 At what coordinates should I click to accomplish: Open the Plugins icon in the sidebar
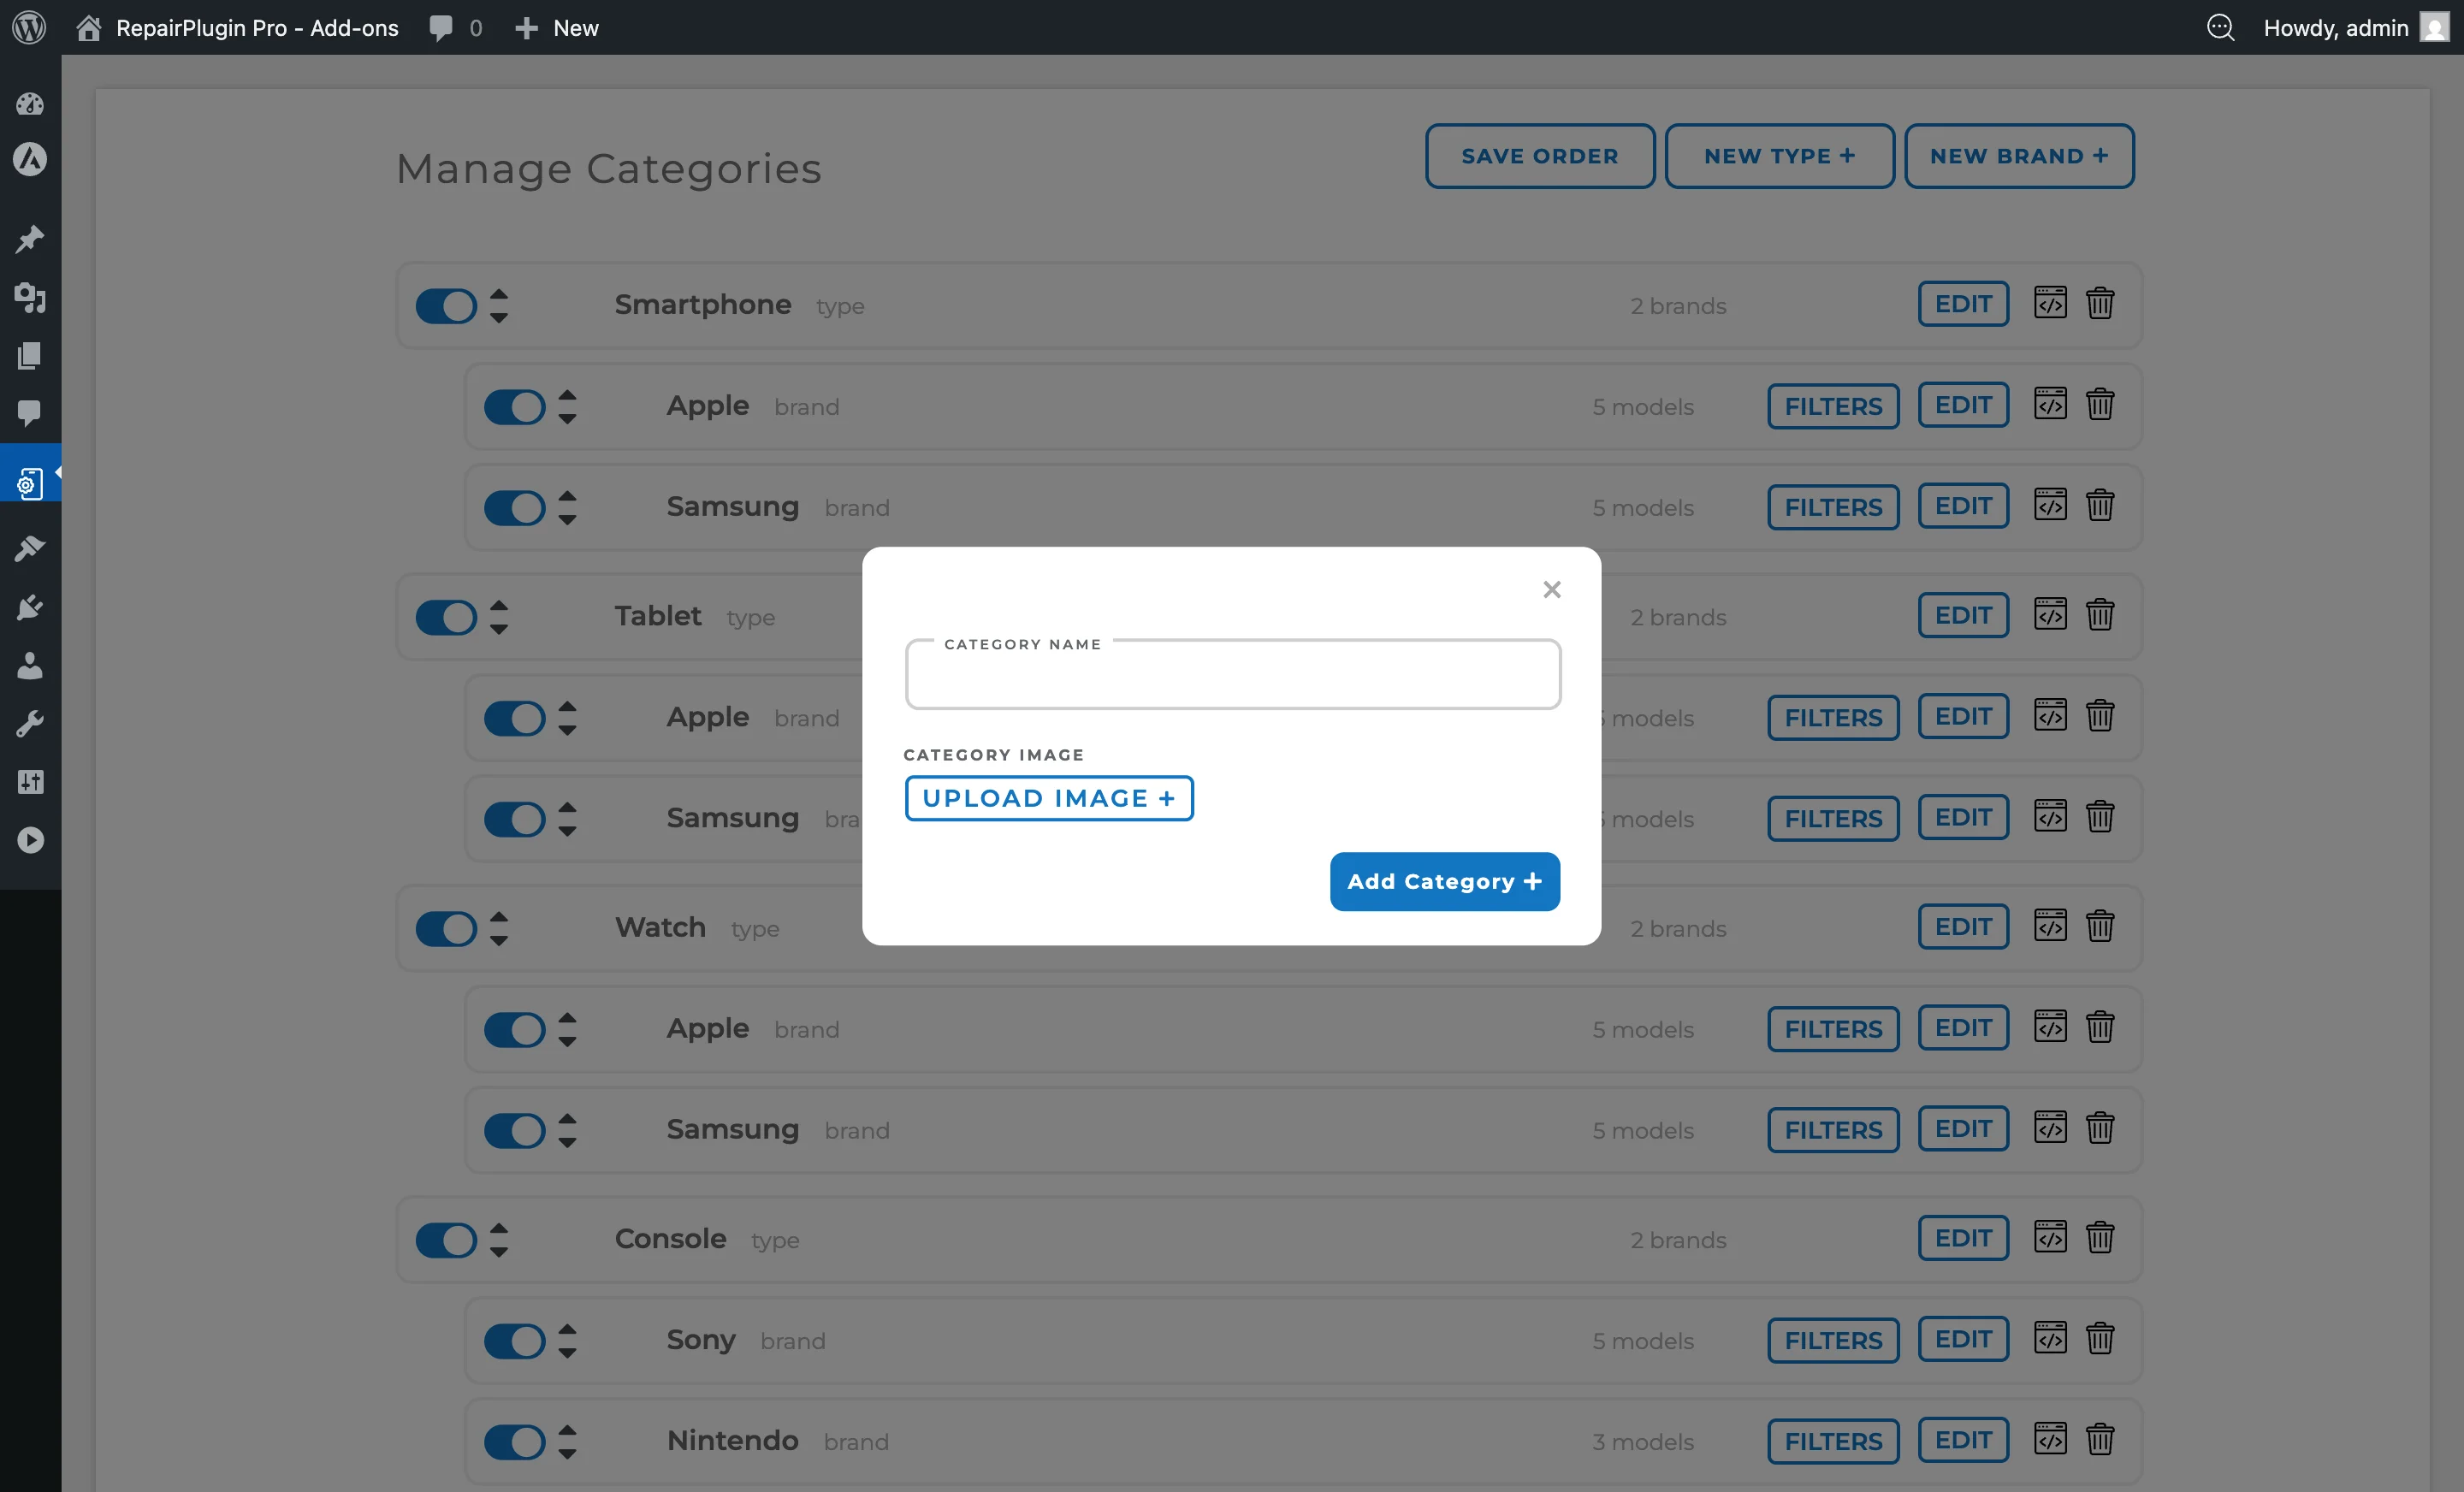pyautogui.click(x=30, y=607)
